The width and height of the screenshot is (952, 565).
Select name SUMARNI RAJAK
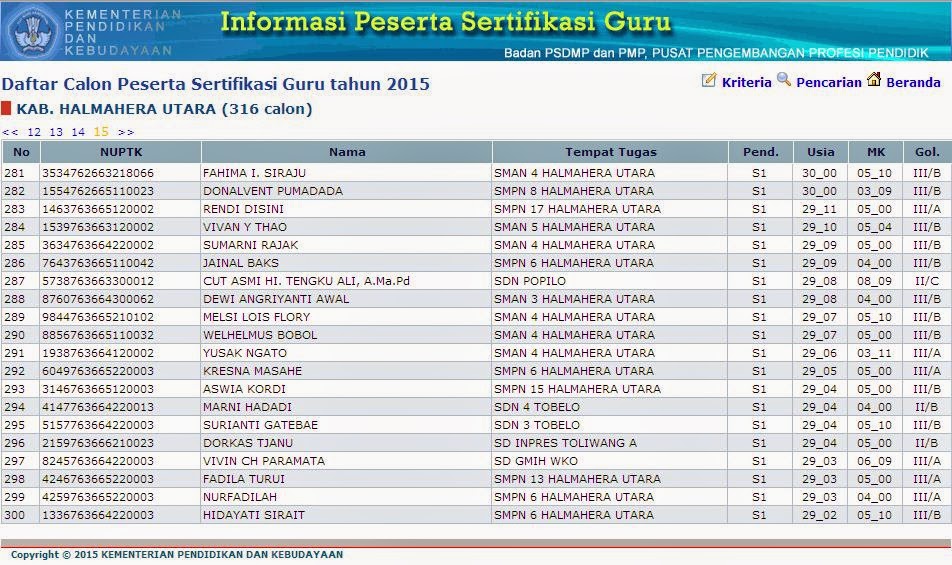tap(251, 245)
